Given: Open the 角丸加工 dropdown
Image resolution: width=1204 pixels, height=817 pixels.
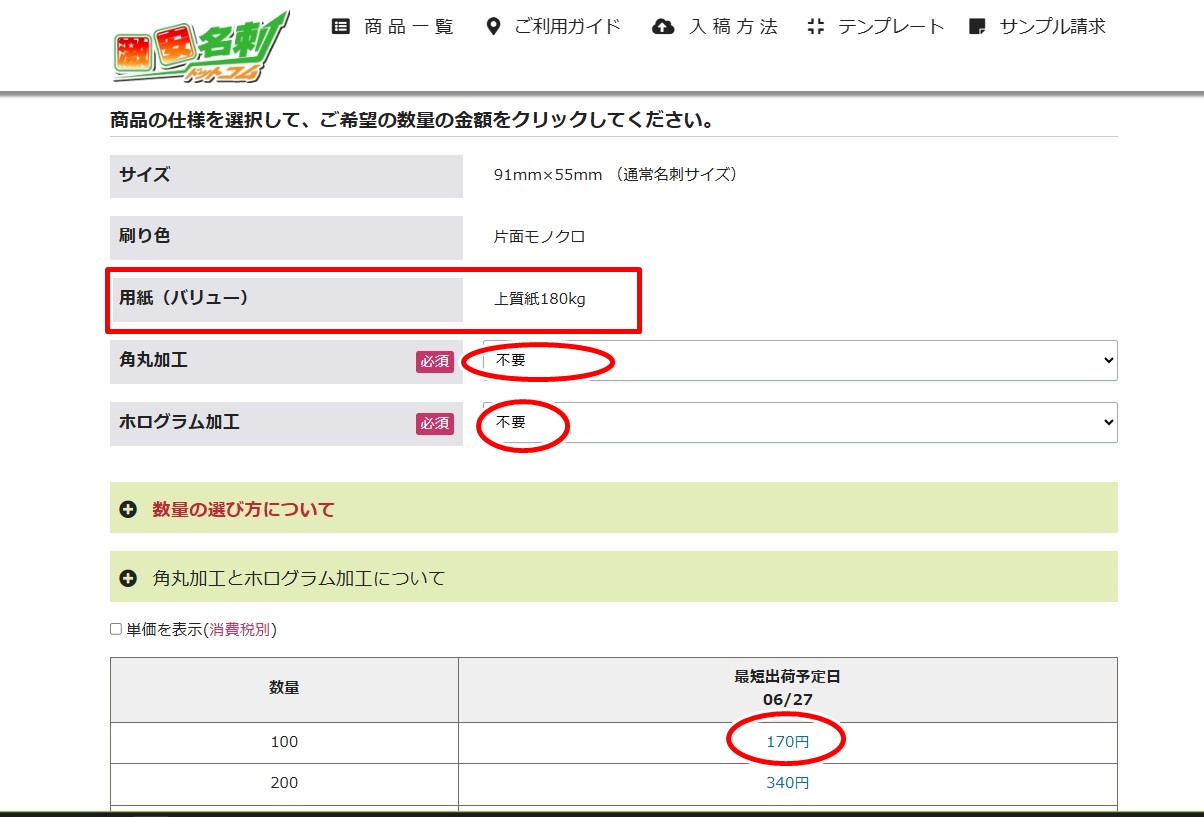Looking at the screenshot, I should click(800, 361).
